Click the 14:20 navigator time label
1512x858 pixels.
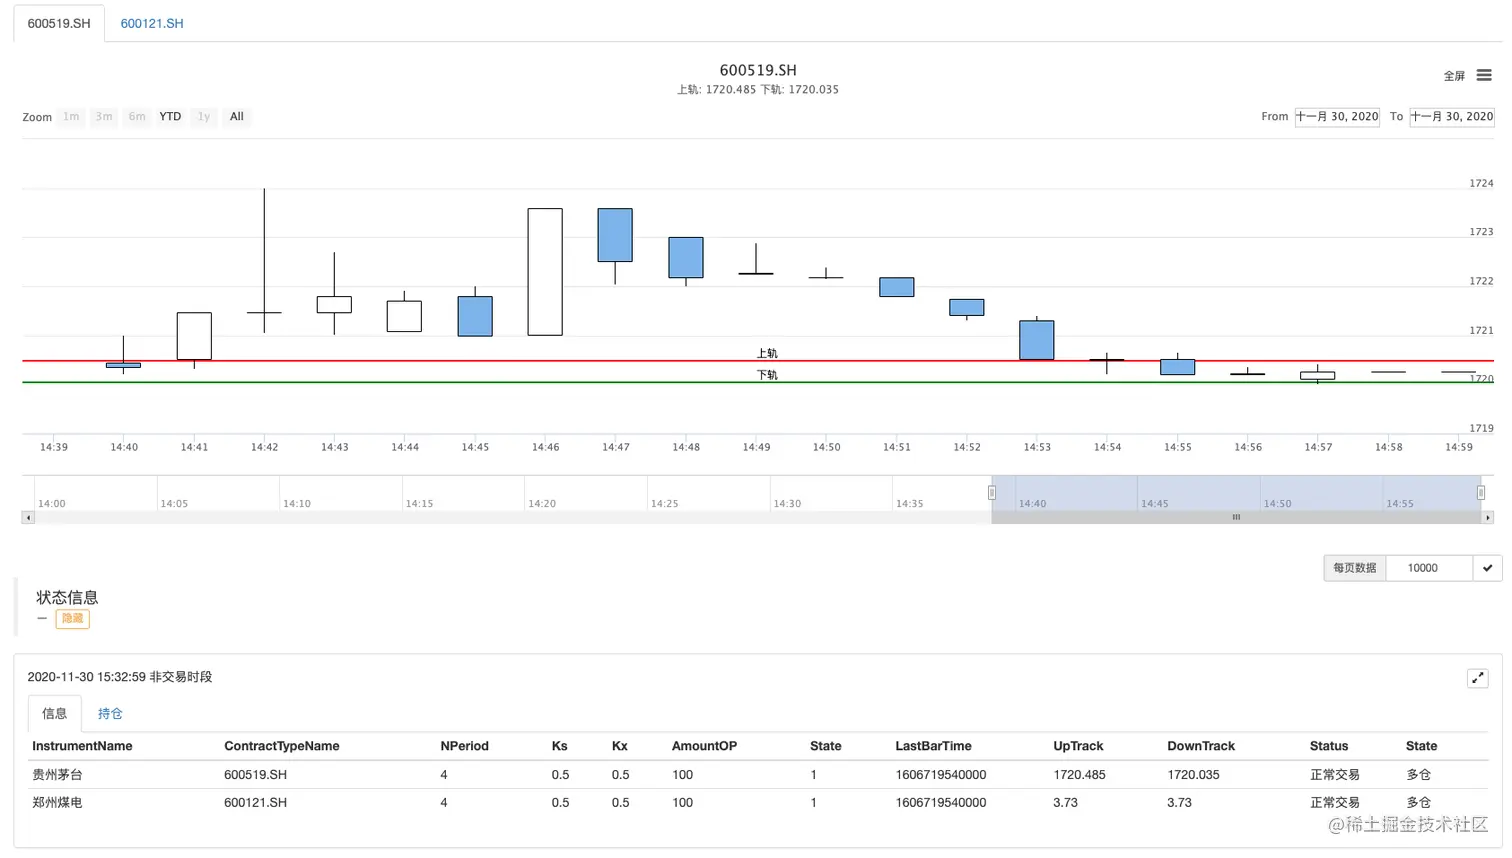(542, 504)
